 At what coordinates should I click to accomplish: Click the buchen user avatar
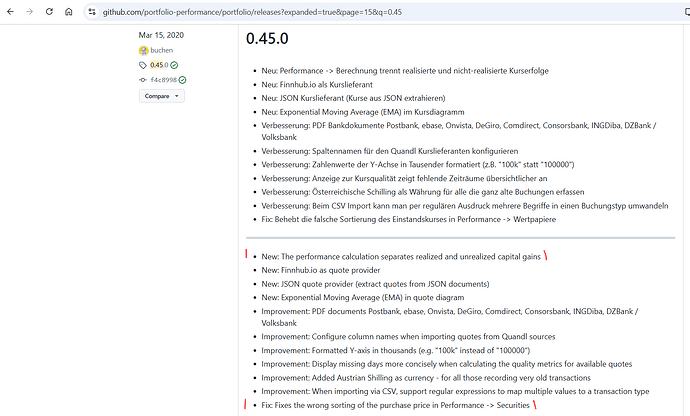coord(144,49)
